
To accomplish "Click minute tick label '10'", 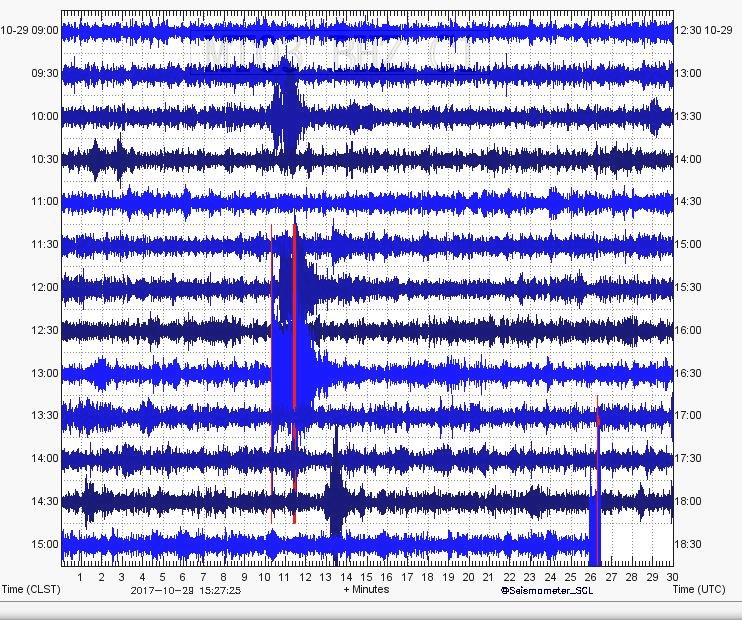I will point(264,577).
